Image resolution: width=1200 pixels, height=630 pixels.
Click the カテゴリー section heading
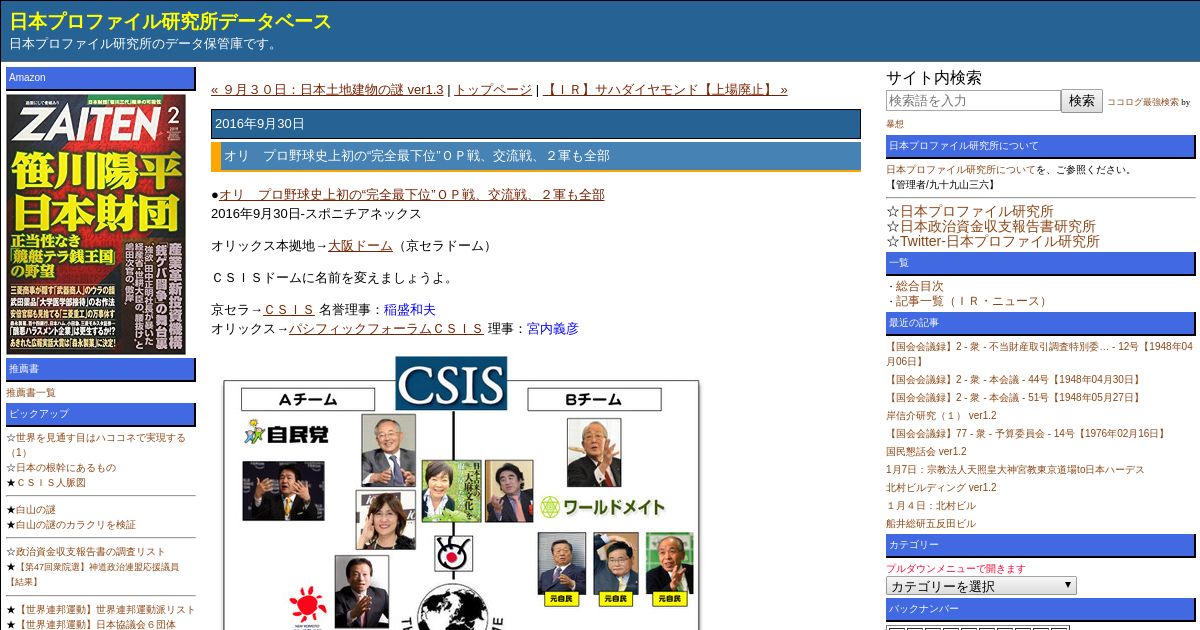click(x=1040, y=545)
